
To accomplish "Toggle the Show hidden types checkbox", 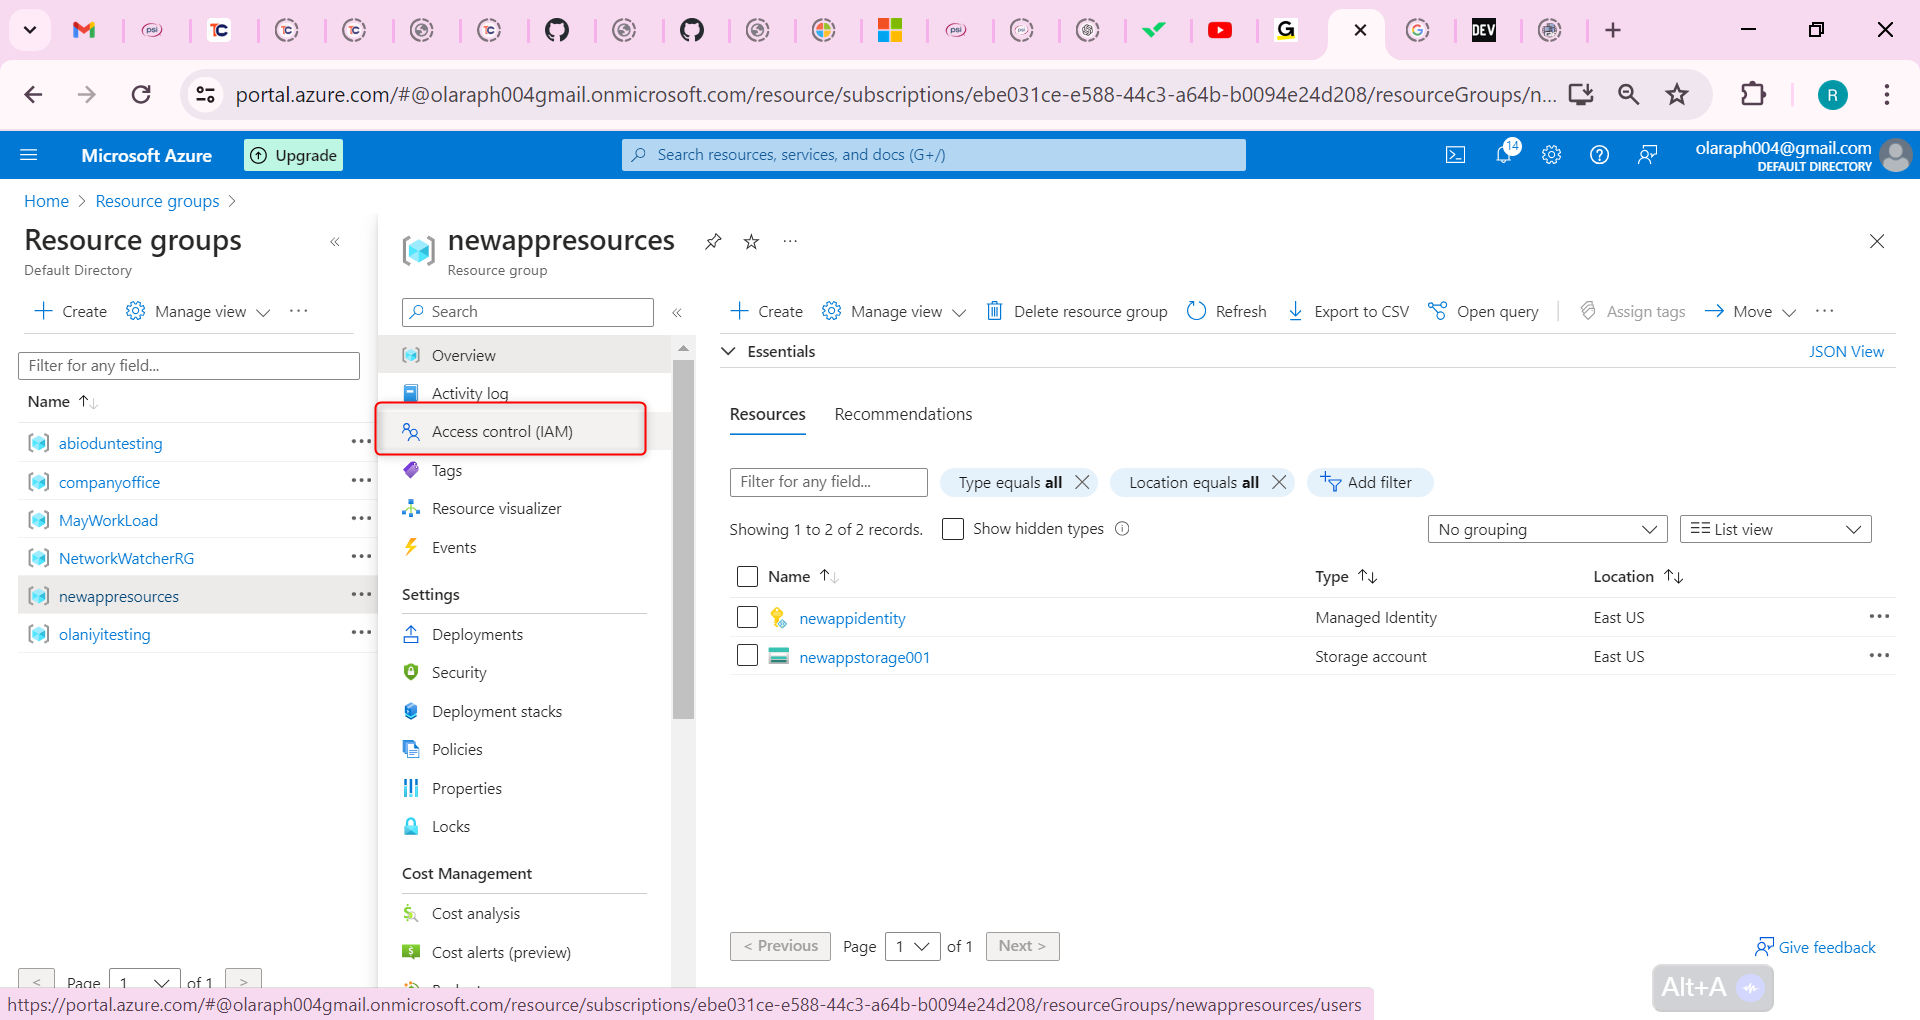I will (953, 529).
